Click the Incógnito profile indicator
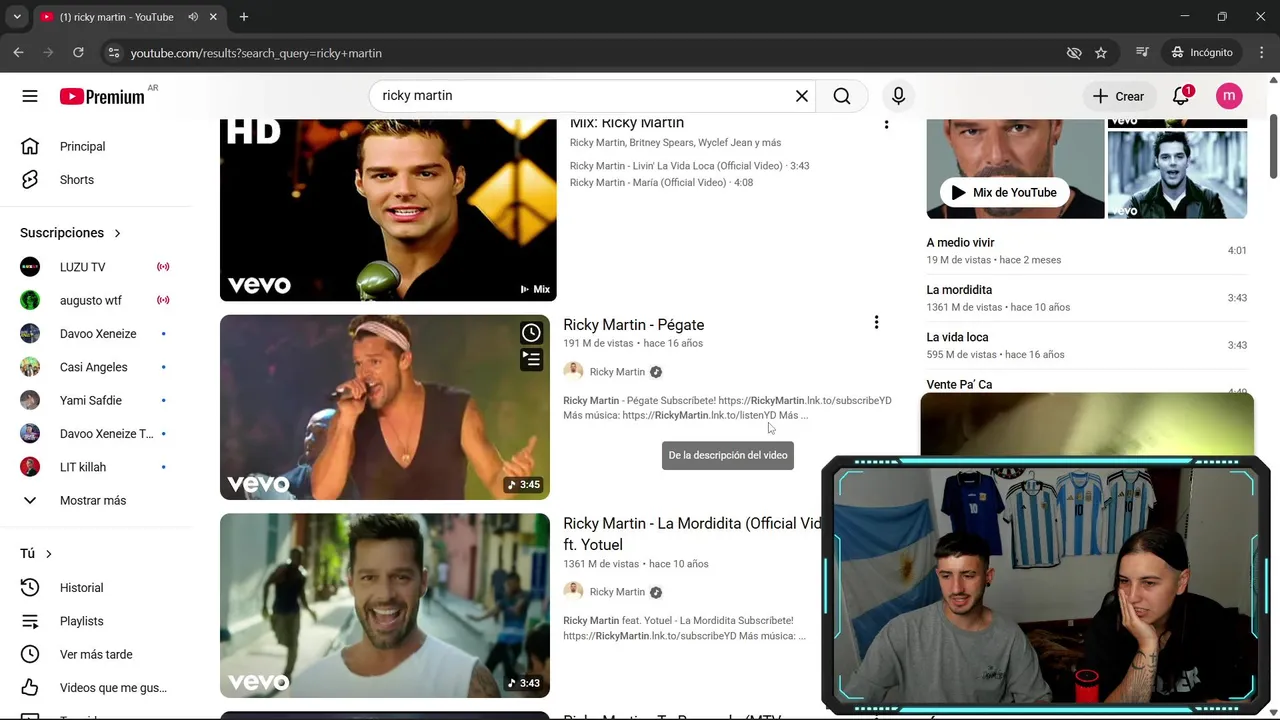The image size is (1280, 720). (x=1203, y=53)
